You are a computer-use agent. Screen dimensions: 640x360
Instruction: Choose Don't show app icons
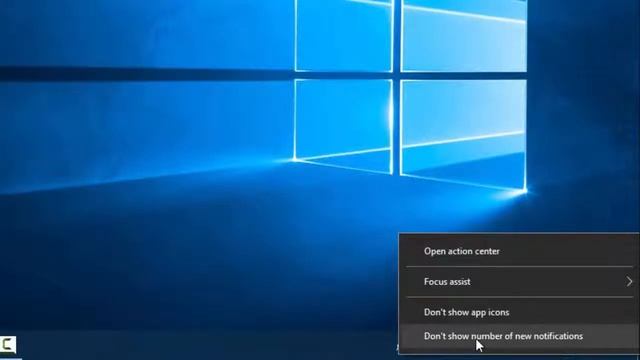coord(519,312)
